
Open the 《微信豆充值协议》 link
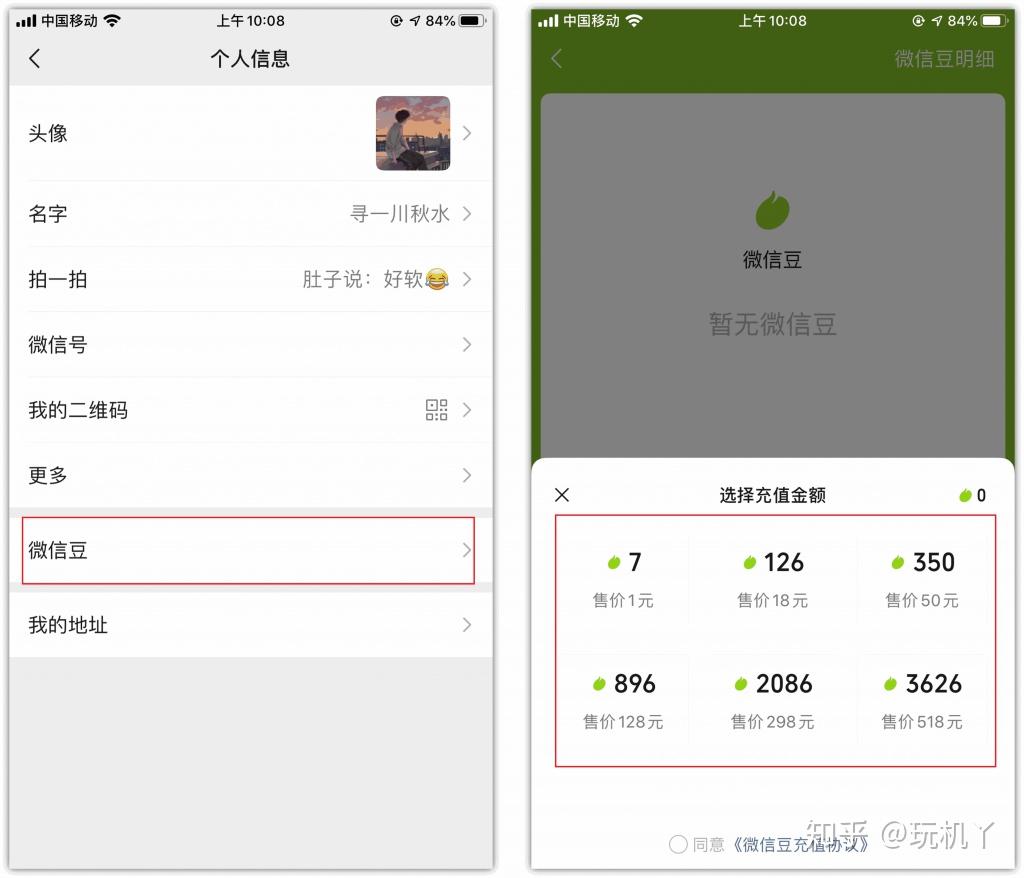pos(798,845)
